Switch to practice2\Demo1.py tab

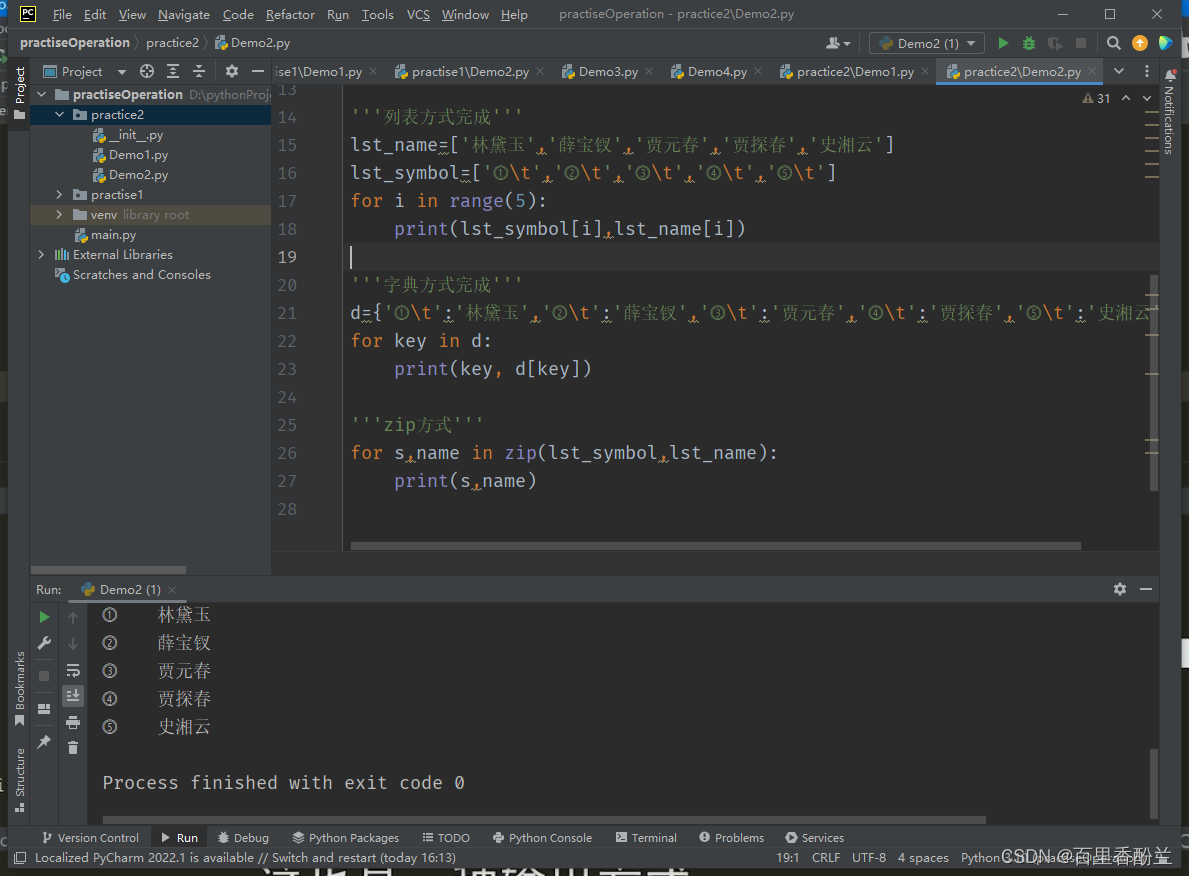tap(855, 71)
